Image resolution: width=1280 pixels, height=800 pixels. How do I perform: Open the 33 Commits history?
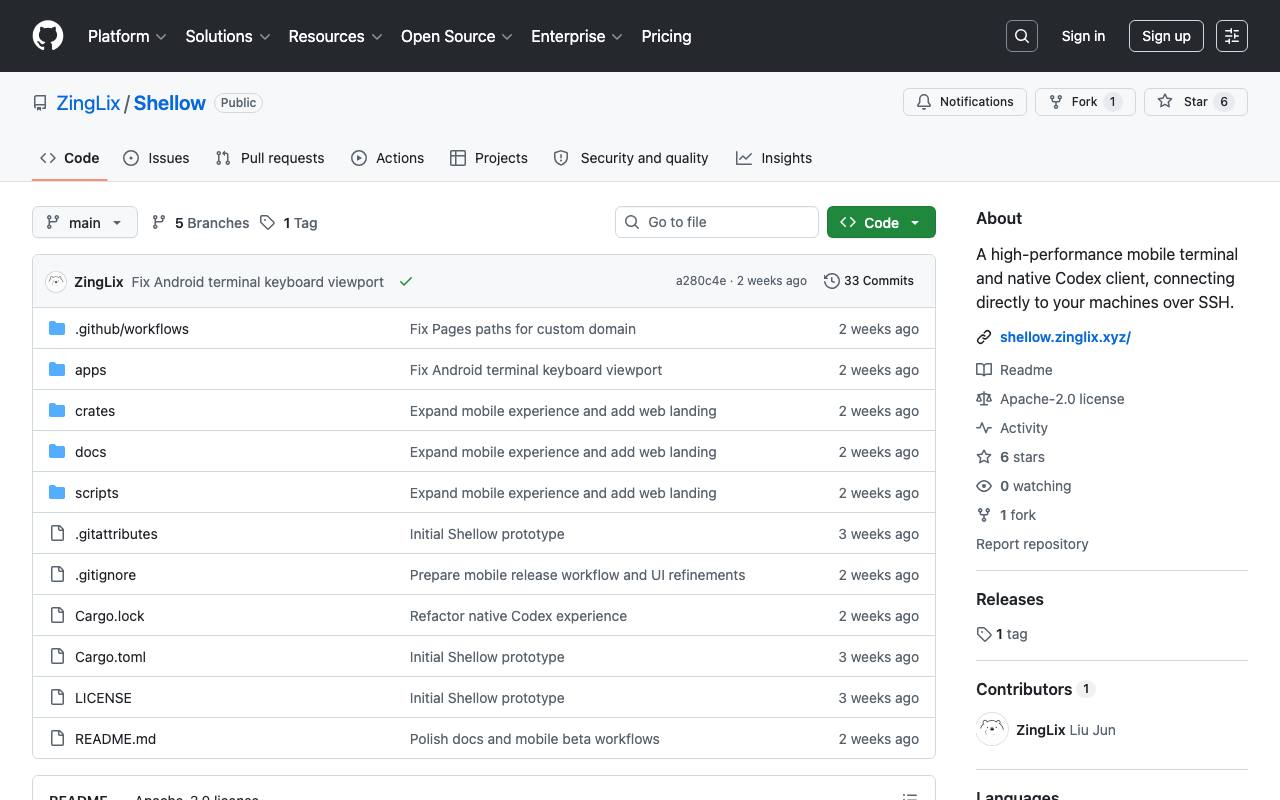pyautogui.click(x=869, y=281)
